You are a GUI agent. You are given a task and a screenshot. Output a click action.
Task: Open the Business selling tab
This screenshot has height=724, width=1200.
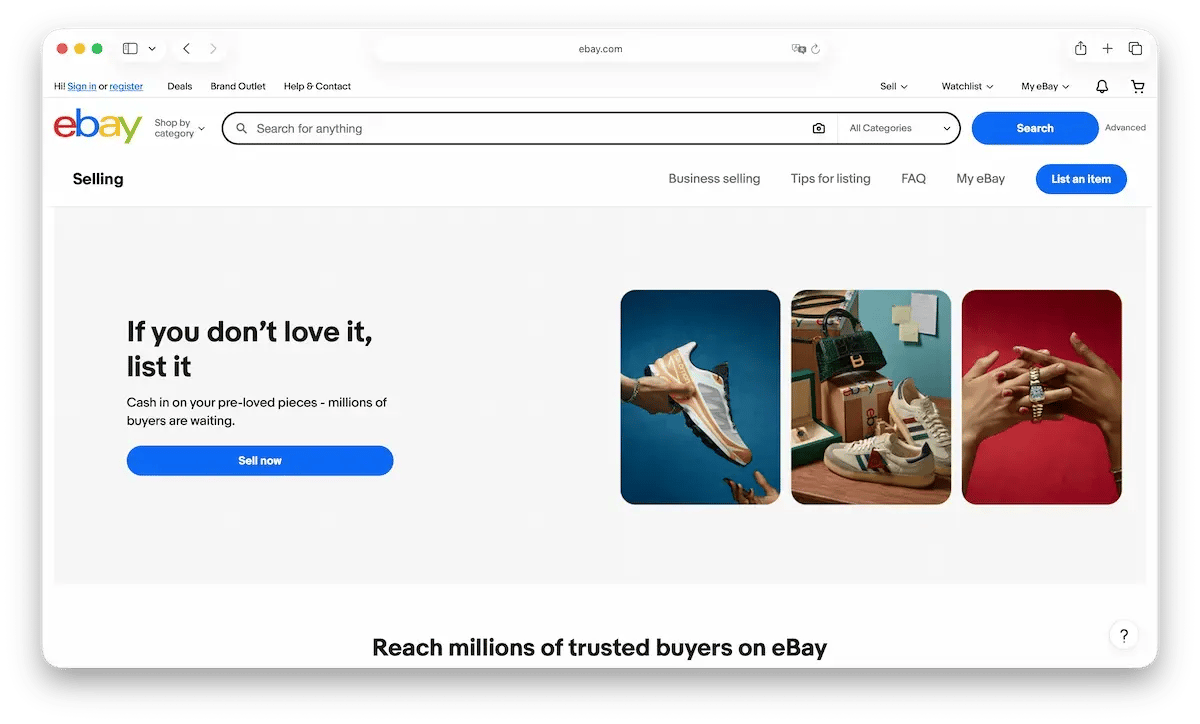point(714,179)
